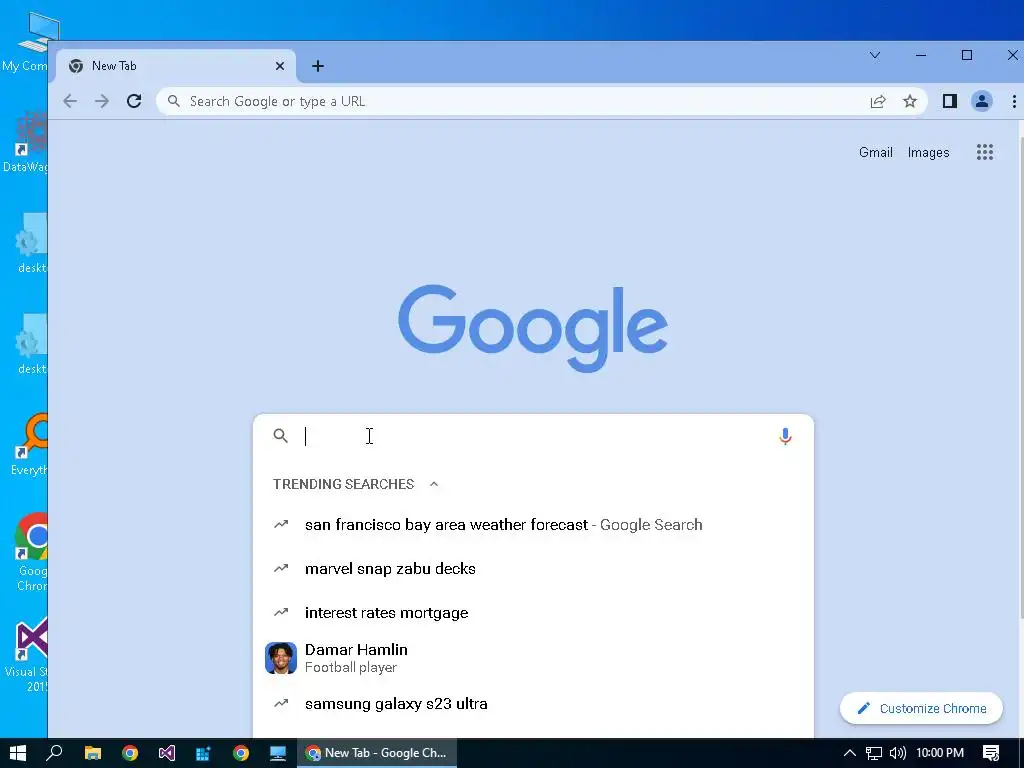
Task: Collapse the Trending Searches section
Action: (434, 484)
